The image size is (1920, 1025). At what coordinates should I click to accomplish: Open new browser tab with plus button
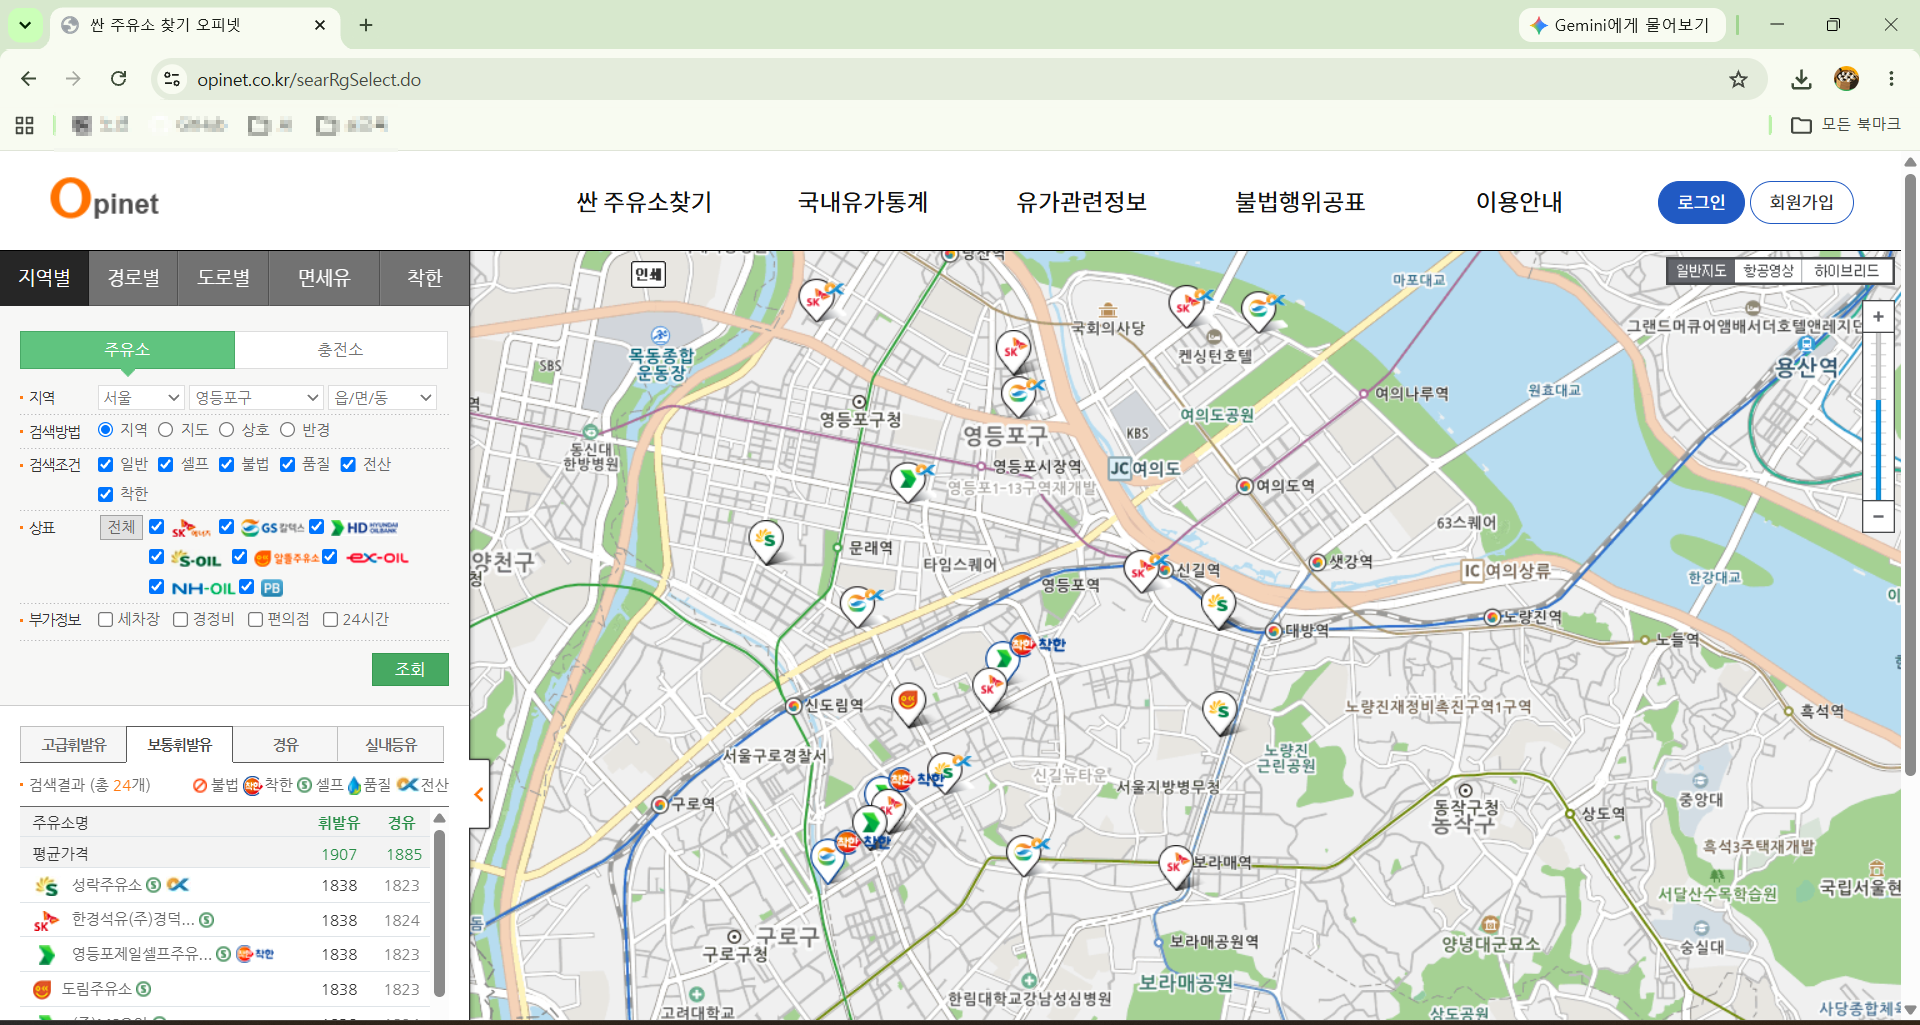[x=366, y=25]
